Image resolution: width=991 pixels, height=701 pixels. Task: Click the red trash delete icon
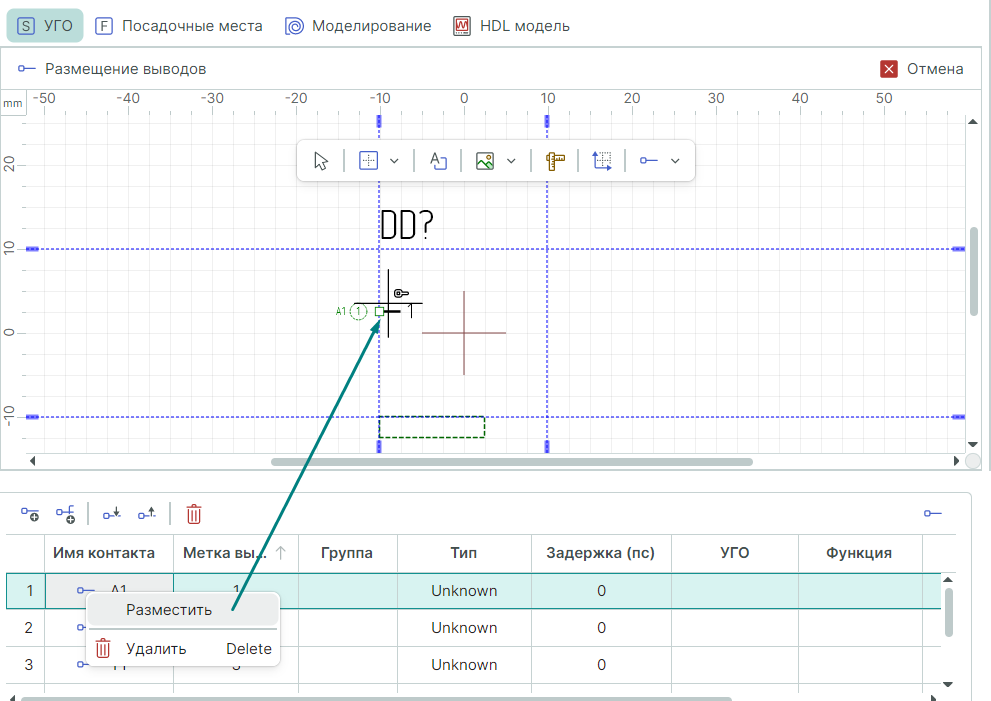[194, 514]
